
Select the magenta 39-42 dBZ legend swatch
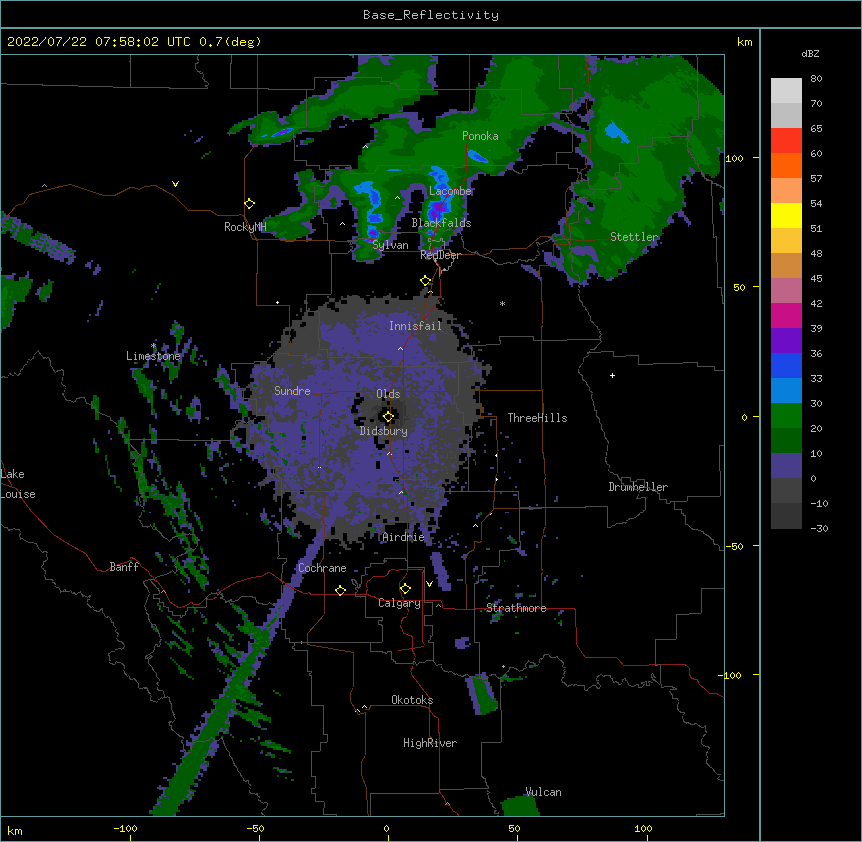pyautogui.click(x=786, y=315)
